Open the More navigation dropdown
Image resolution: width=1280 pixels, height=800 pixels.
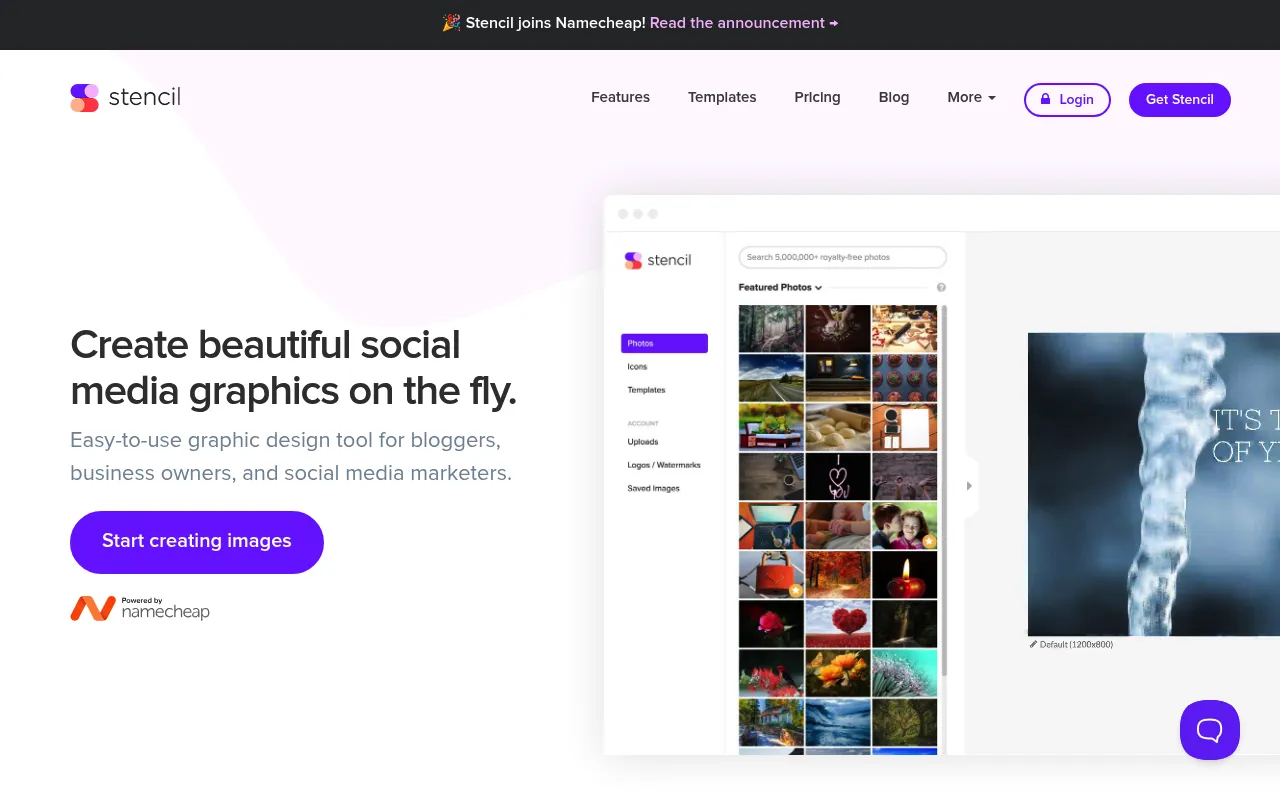(x=970, y=97)
